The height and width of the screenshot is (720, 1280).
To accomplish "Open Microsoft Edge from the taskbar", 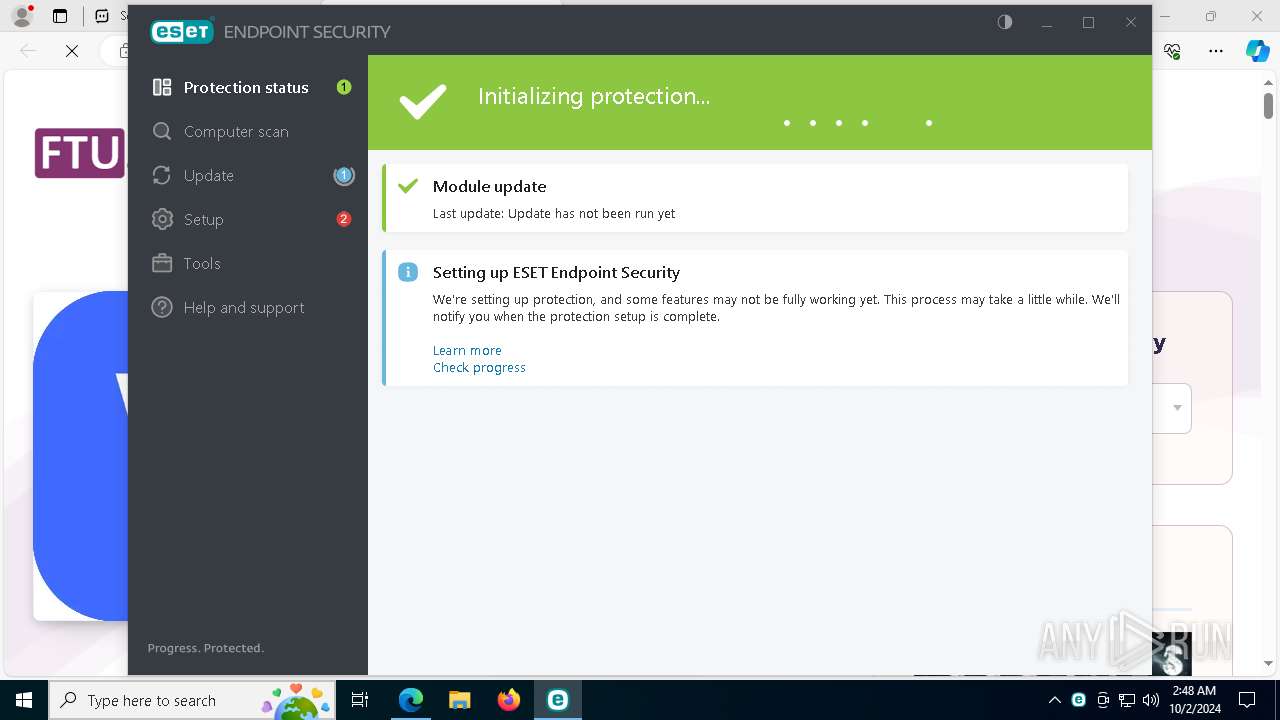I will tap(410, 700).
